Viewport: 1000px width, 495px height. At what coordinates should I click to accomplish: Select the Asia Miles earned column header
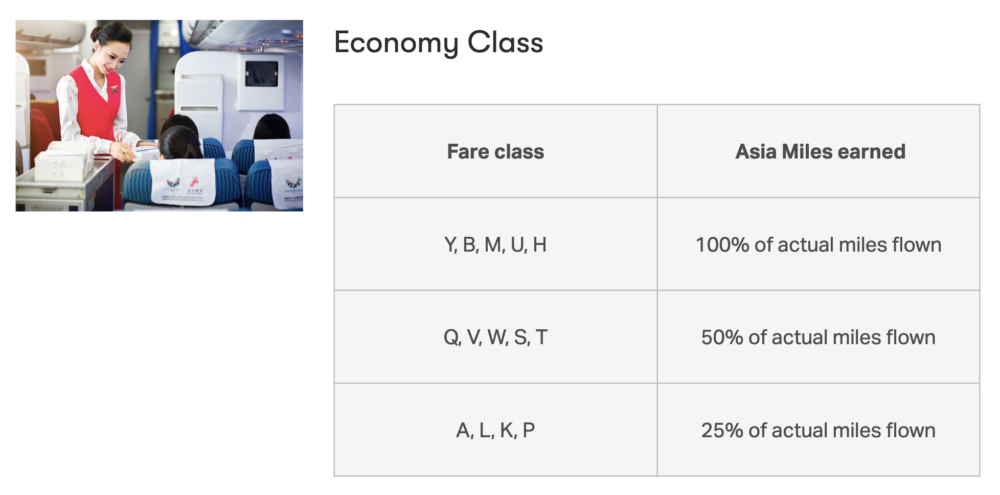[x=819, y=152]
